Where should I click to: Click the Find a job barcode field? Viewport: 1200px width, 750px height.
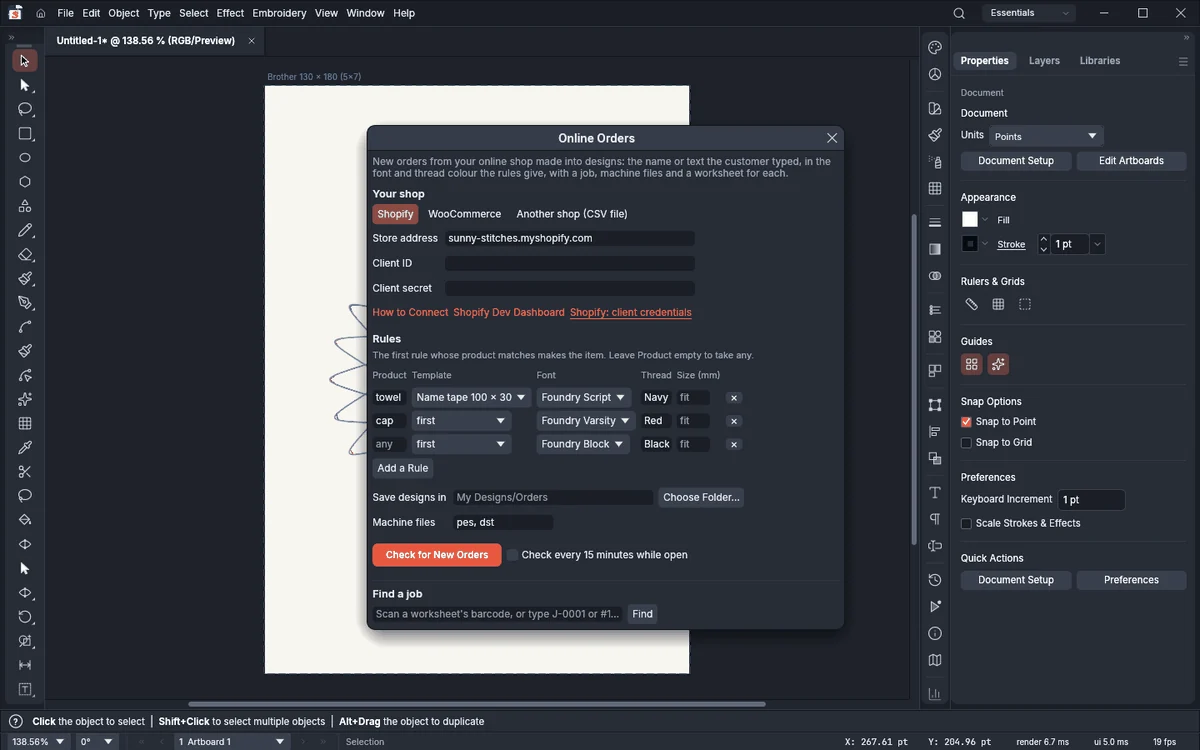(x=498, y=614)
